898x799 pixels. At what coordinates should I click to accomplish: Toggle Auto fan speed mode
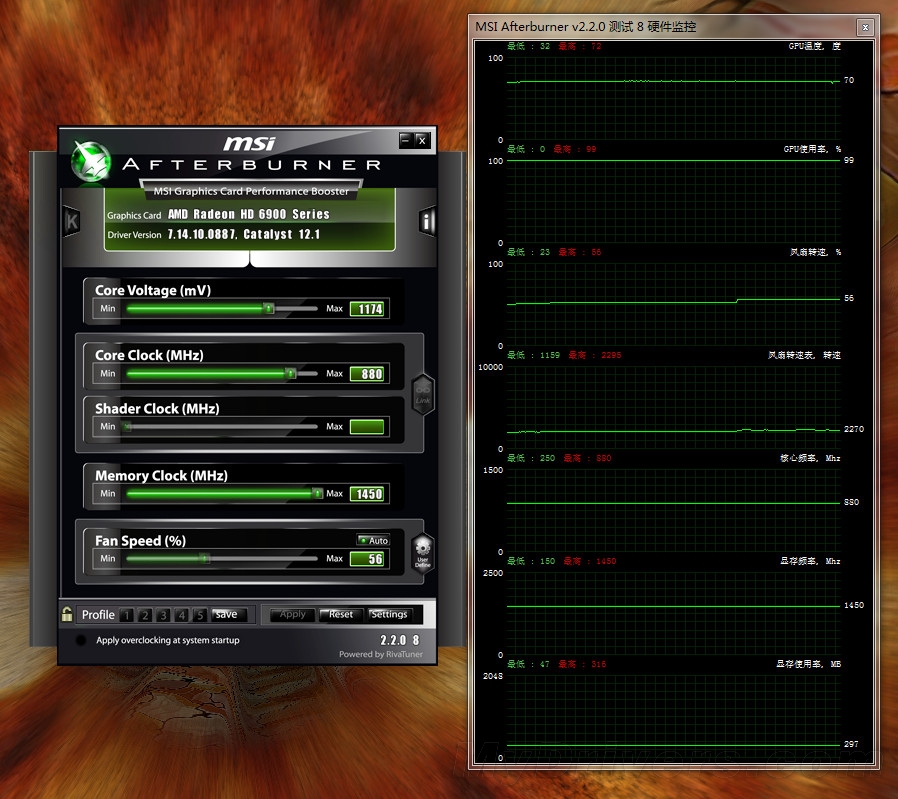pos(373,540)
